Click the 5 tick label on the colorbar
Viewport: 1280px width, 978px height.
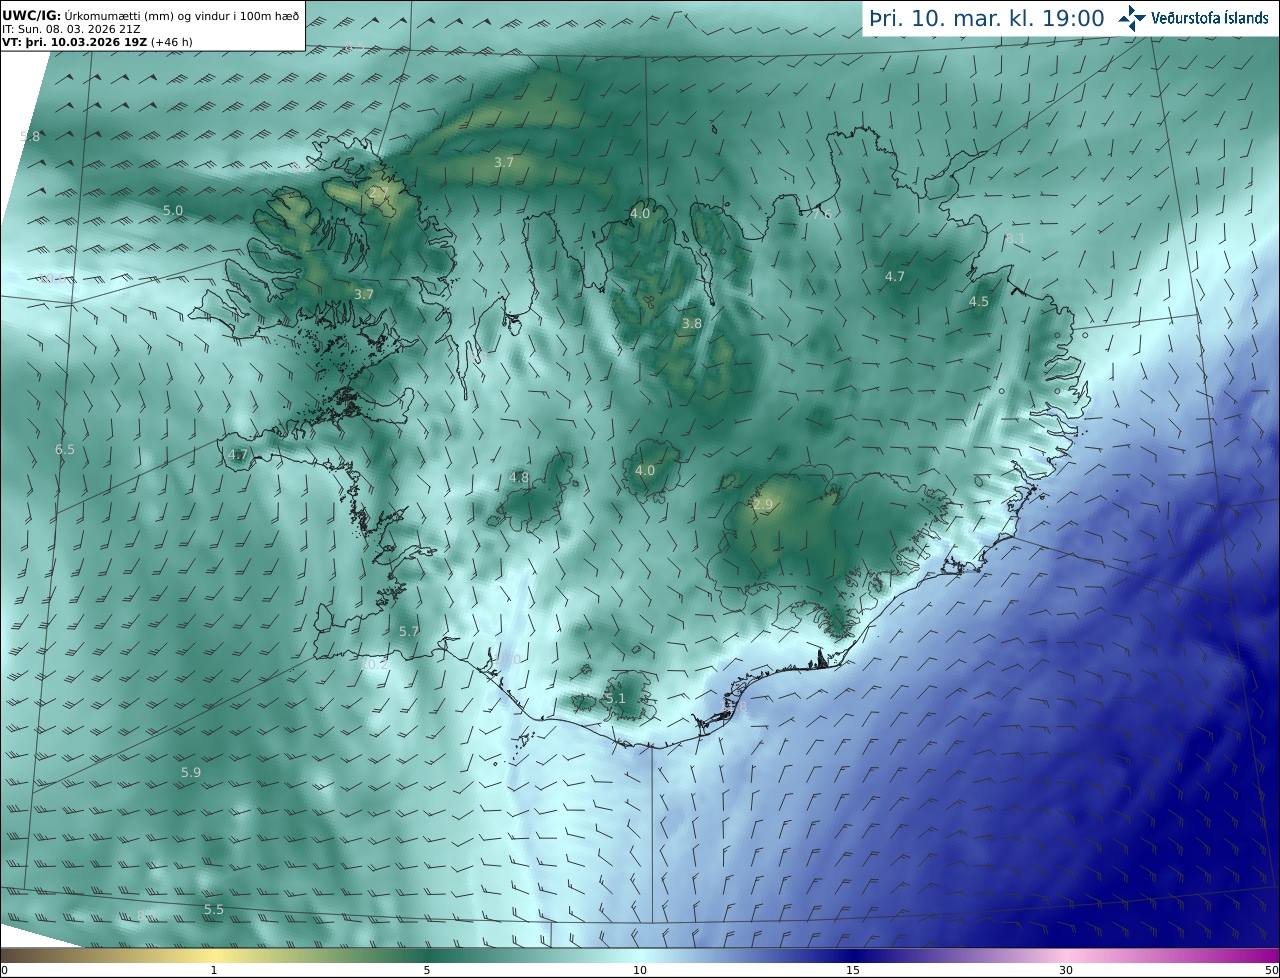tap(427, 970)
